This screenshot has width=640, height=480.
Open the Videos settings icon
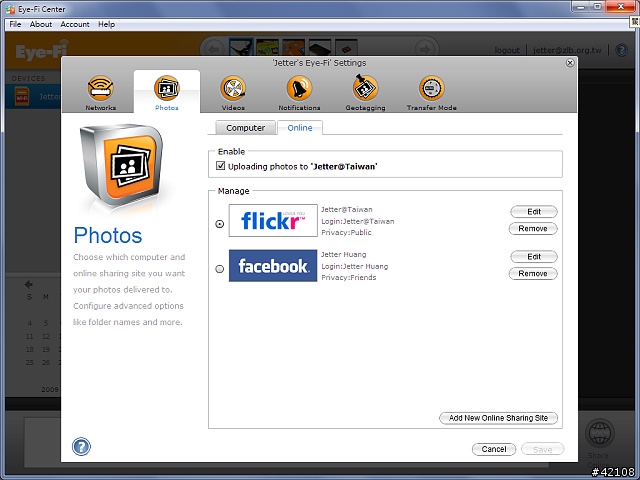tap(233, 88)
